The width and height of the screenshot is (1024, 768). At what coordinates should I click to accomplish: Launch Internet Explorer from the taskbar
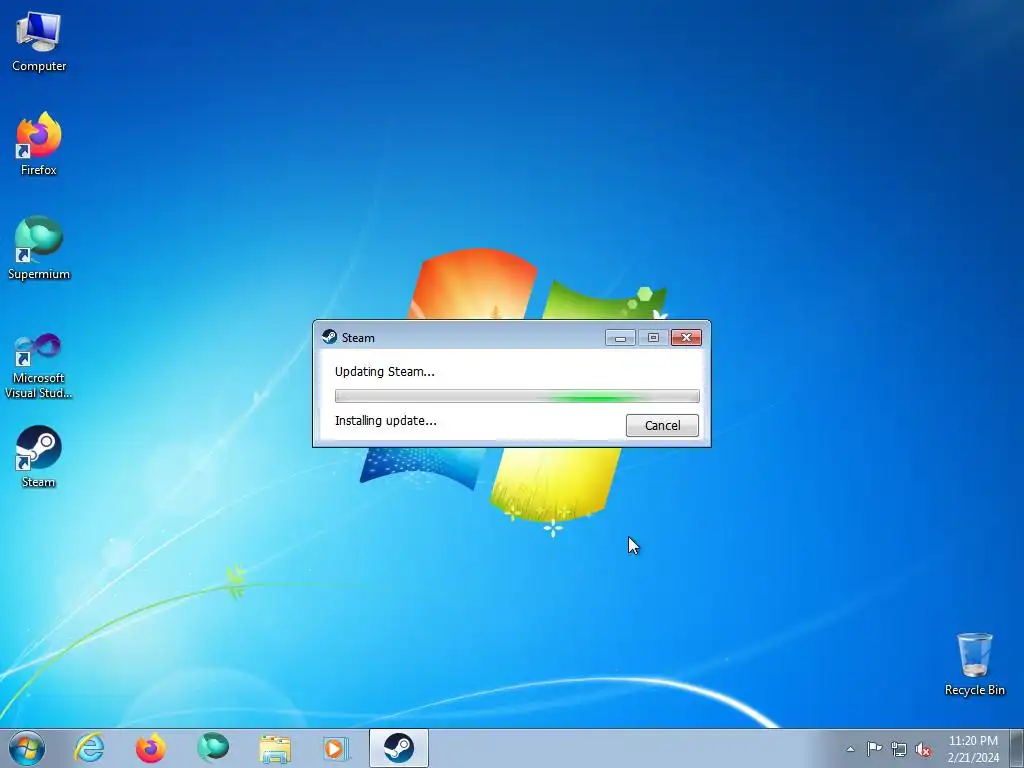click(x=89, y=748)
